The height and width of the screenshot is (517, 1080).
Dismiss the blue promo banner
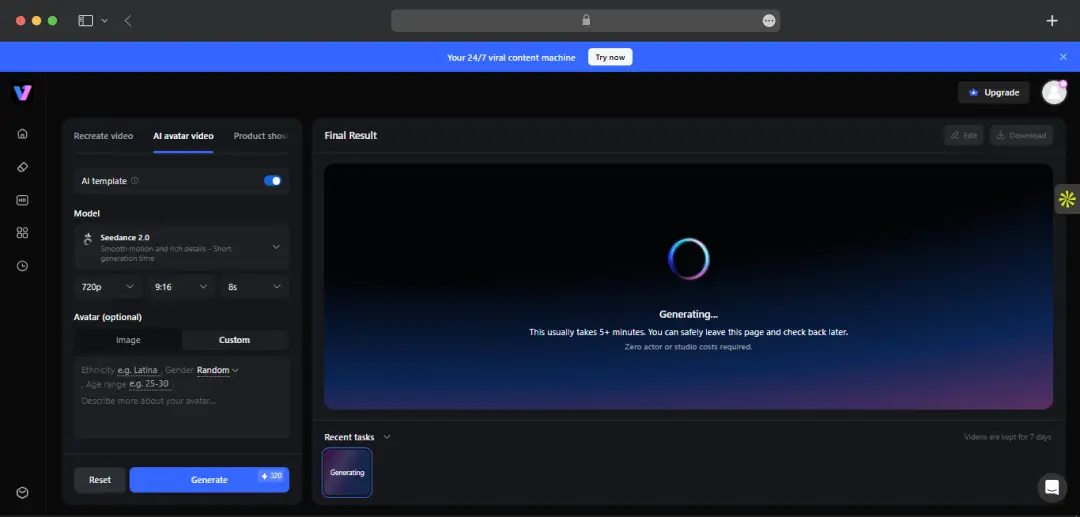click(1063, 57)
